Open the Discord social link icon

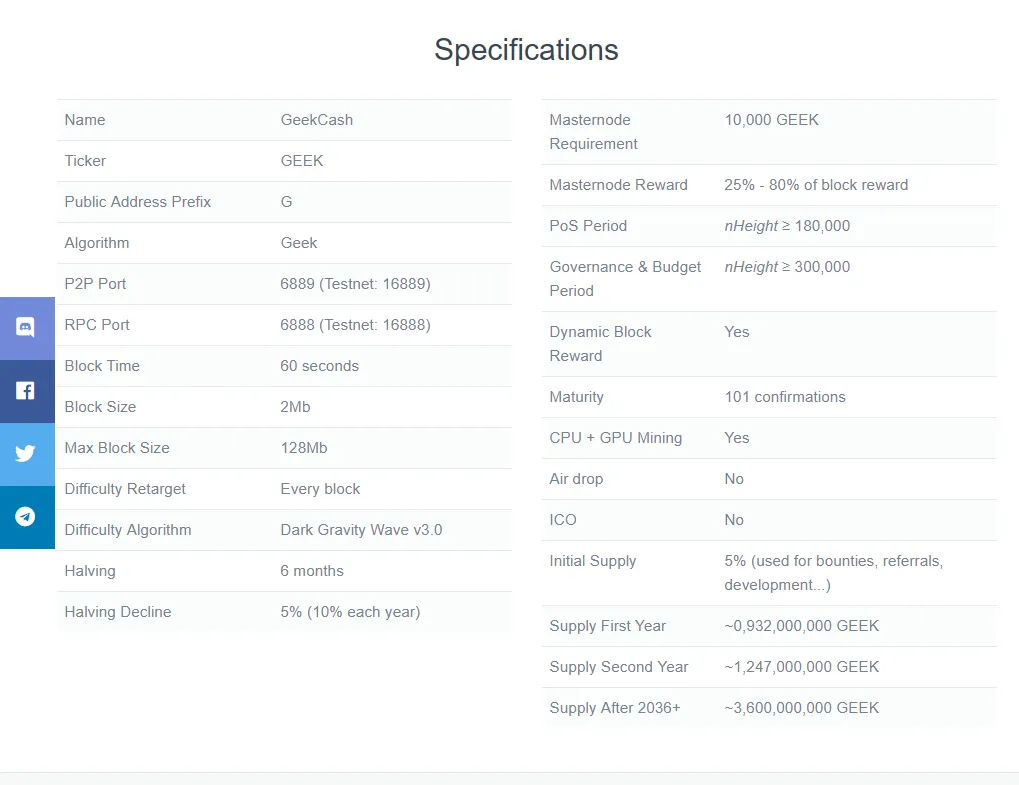coord(25,327)
